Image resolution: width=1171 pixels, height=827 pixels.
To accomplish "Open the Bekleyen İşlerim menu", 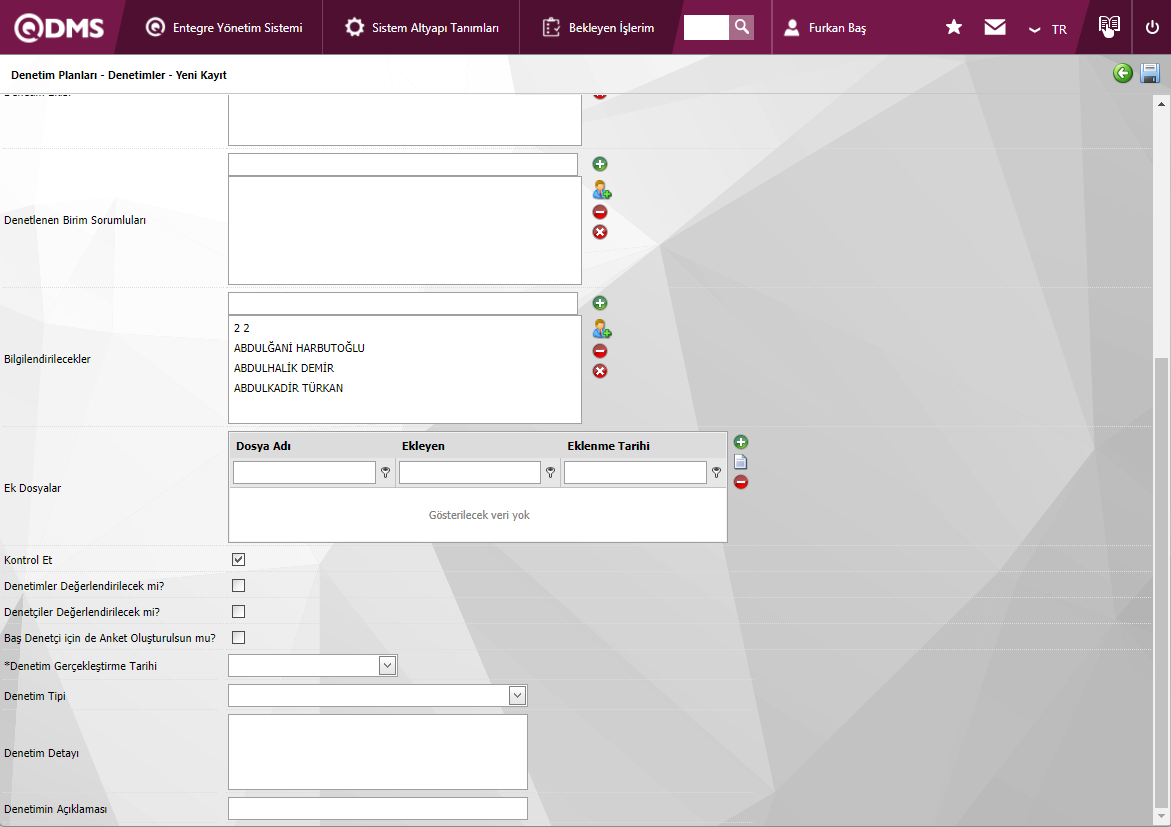I will 599,28.
